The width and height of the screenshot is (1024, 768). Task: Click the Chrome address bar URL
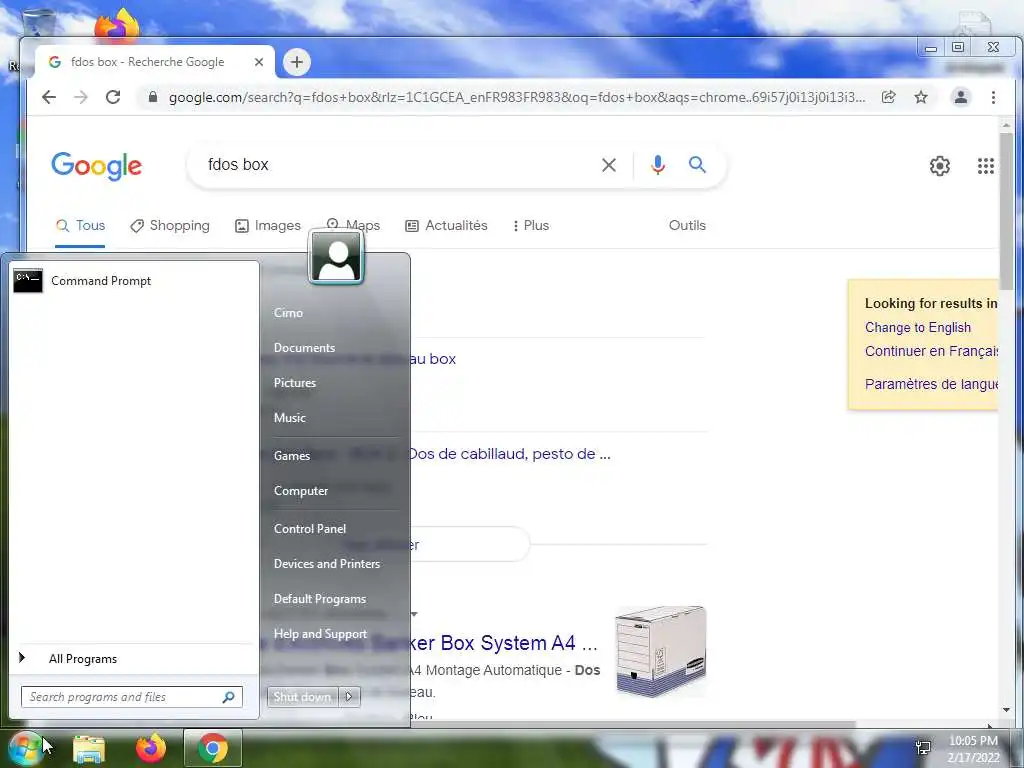pos(517,97)
